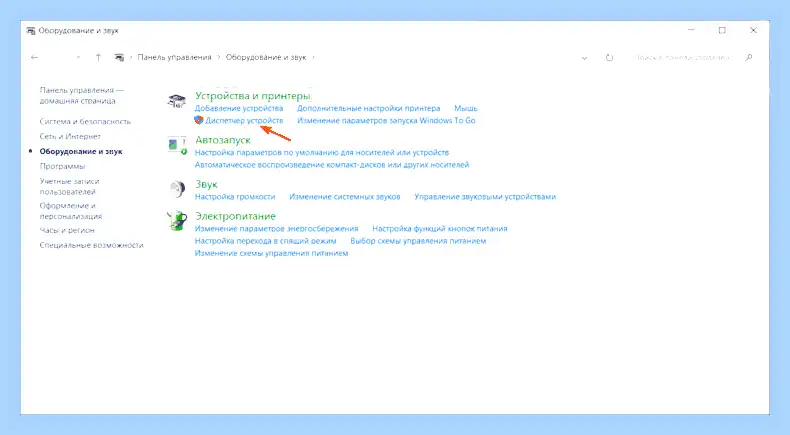The image size is (790, 435).
Task: Click Изменение схемы управления питанием link
Action: click(271, 253)
